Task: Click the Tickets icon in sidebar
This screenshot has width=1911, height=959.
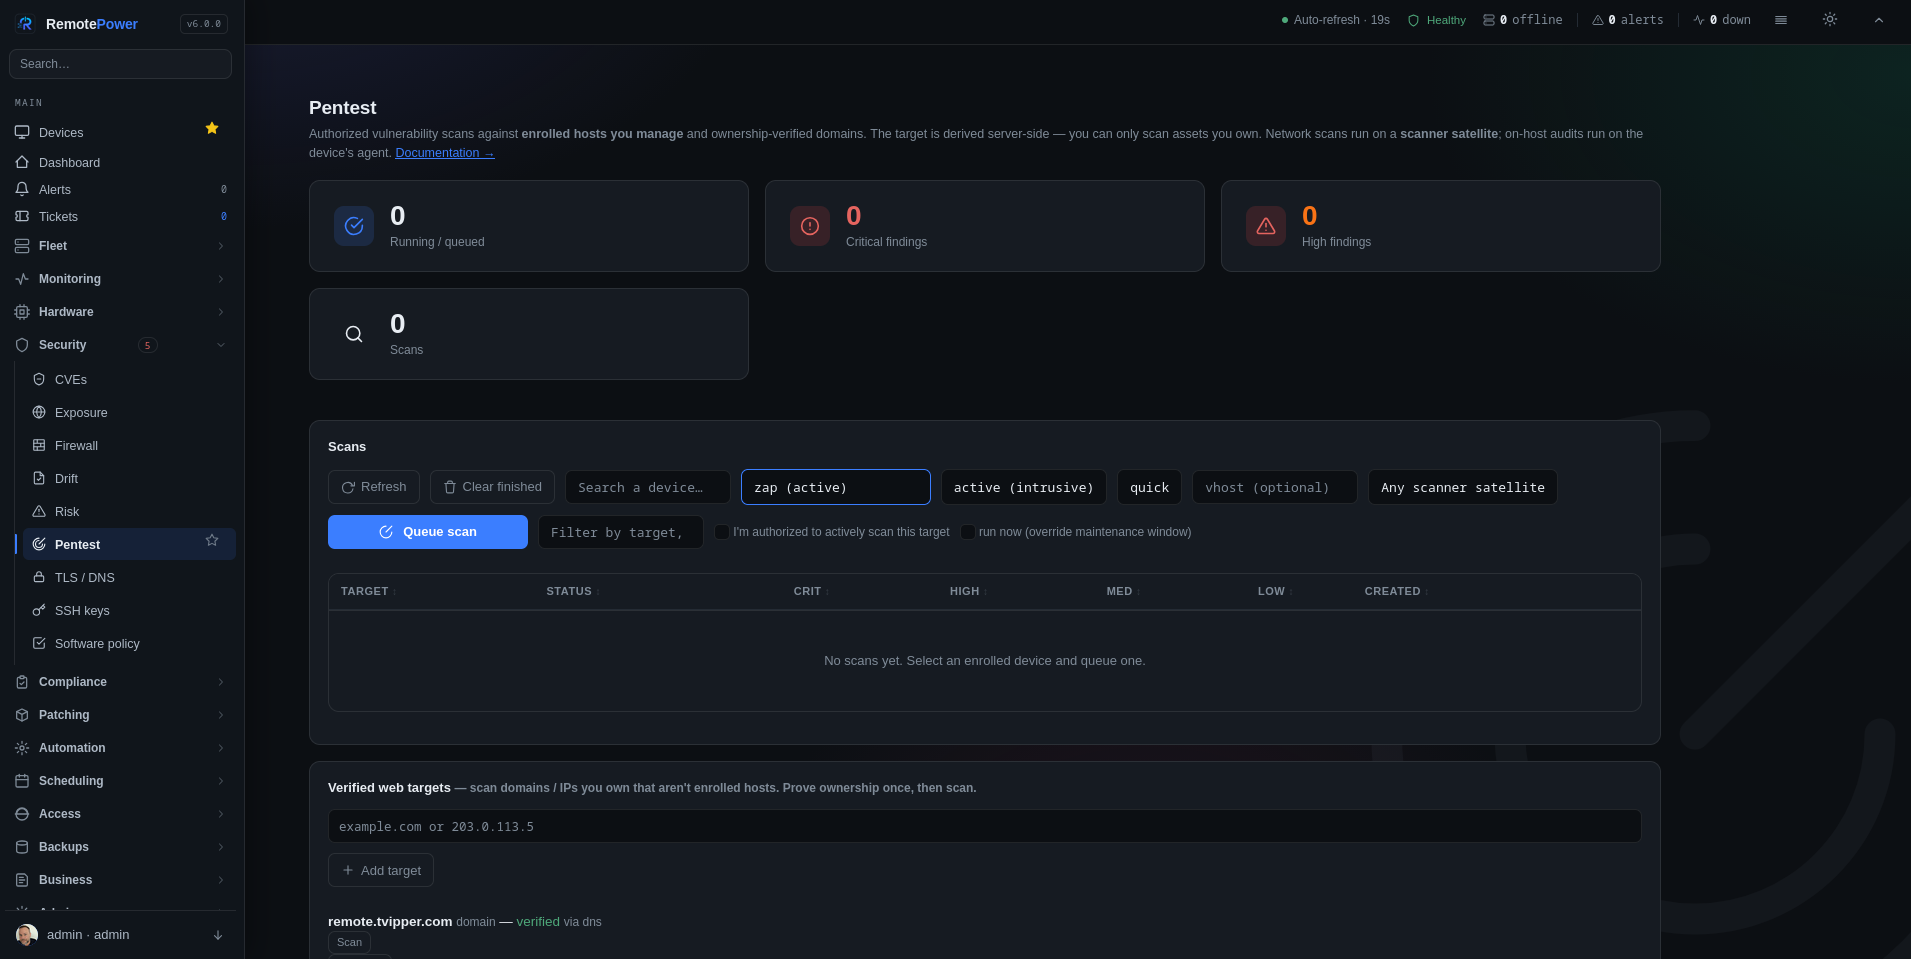Action: point(22,216)
